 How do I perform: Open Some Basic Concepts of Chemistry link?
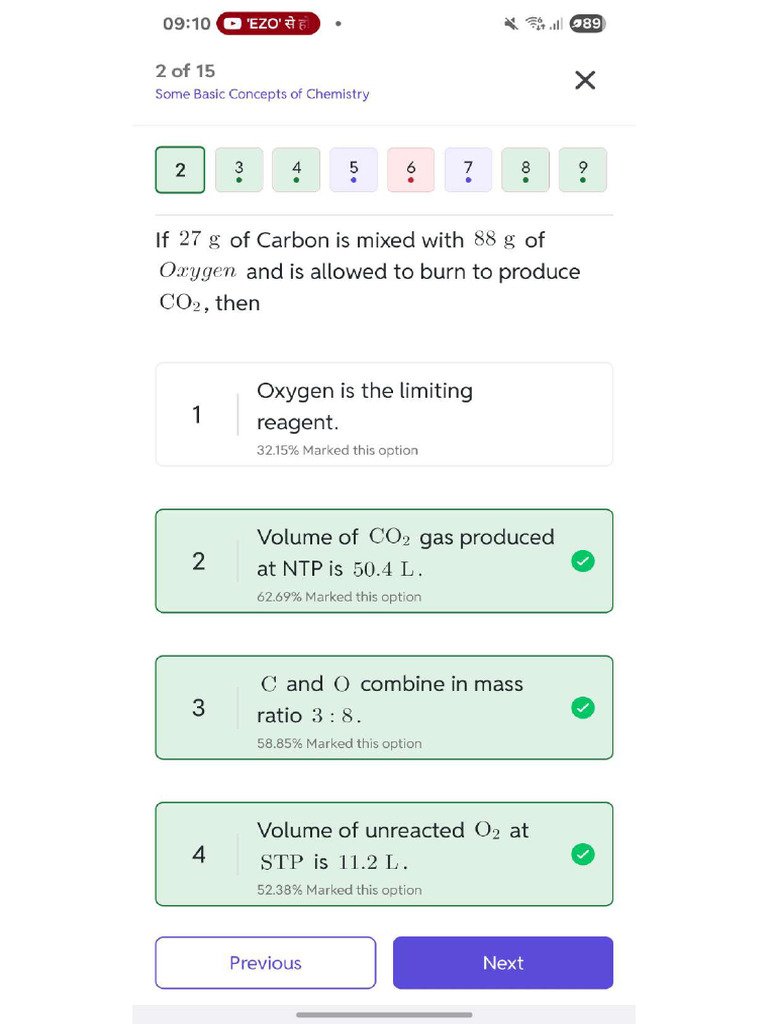click(x=262, y=94)
